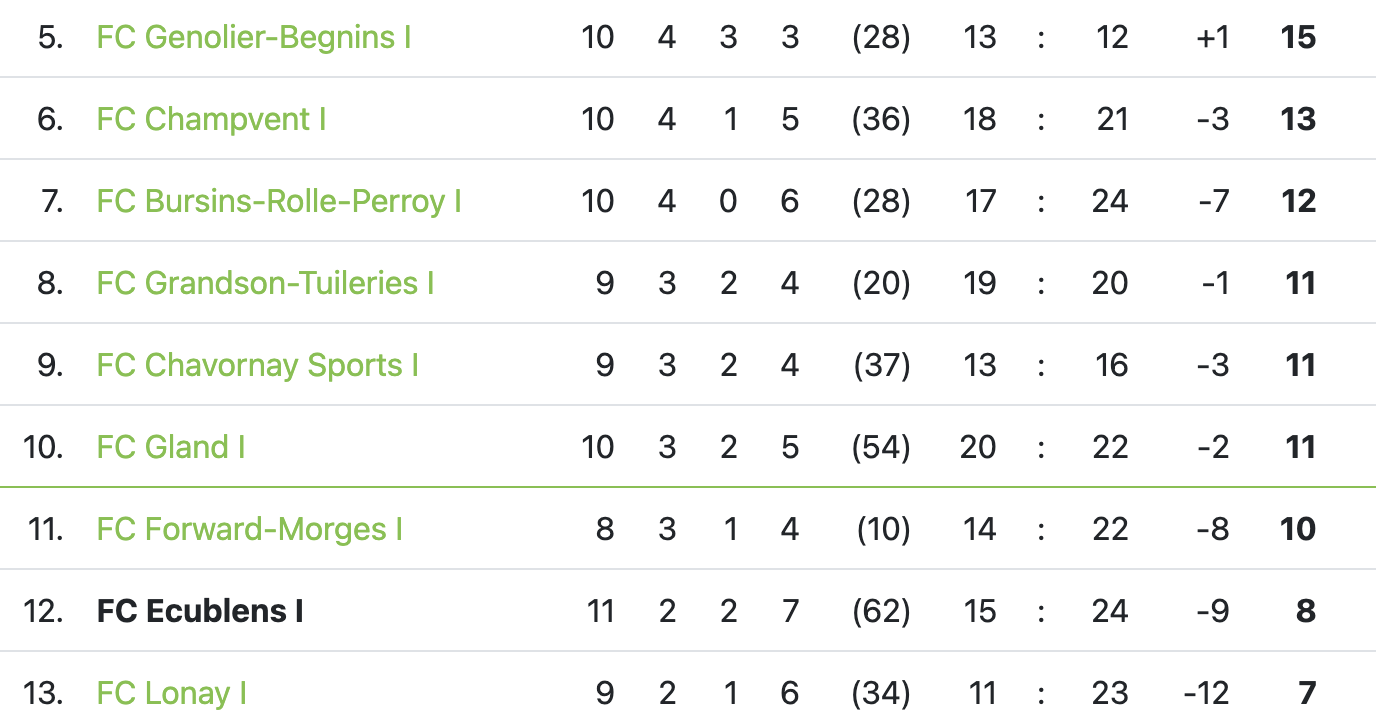This screenshot has height=728, width=1376.
Task: Open the FC Gland I team link
Action: click(171, 447)
